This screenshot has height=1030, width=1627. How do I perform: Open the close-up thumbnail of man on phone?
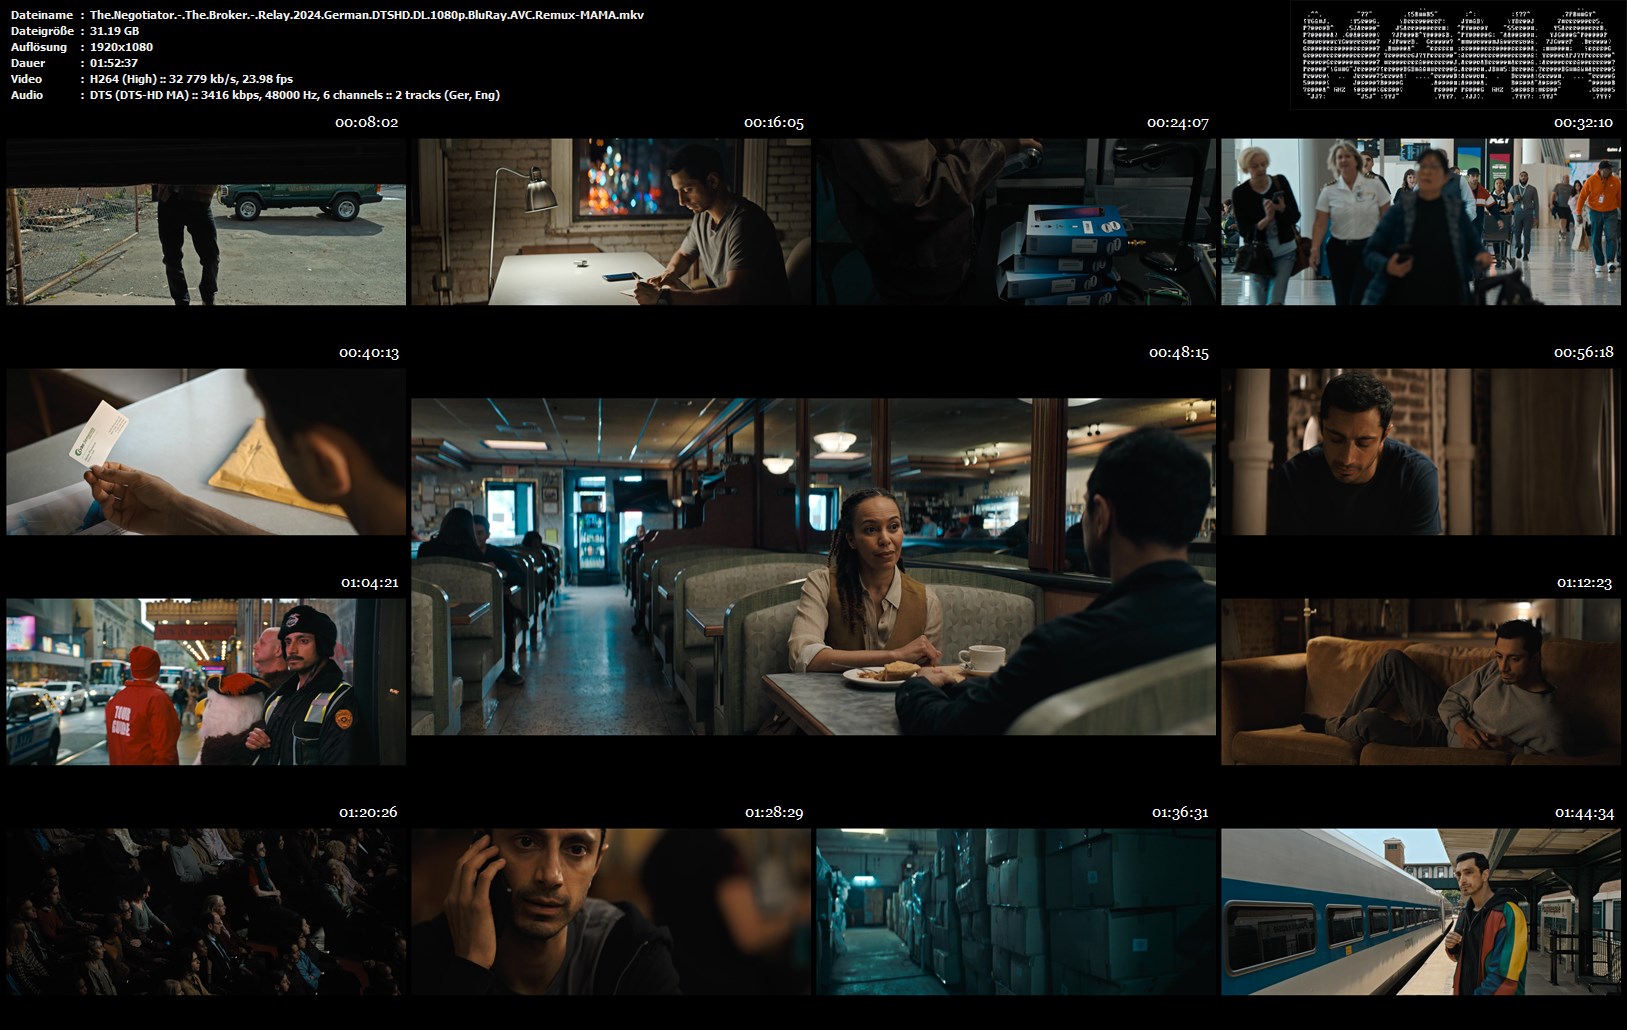point(611,912)
